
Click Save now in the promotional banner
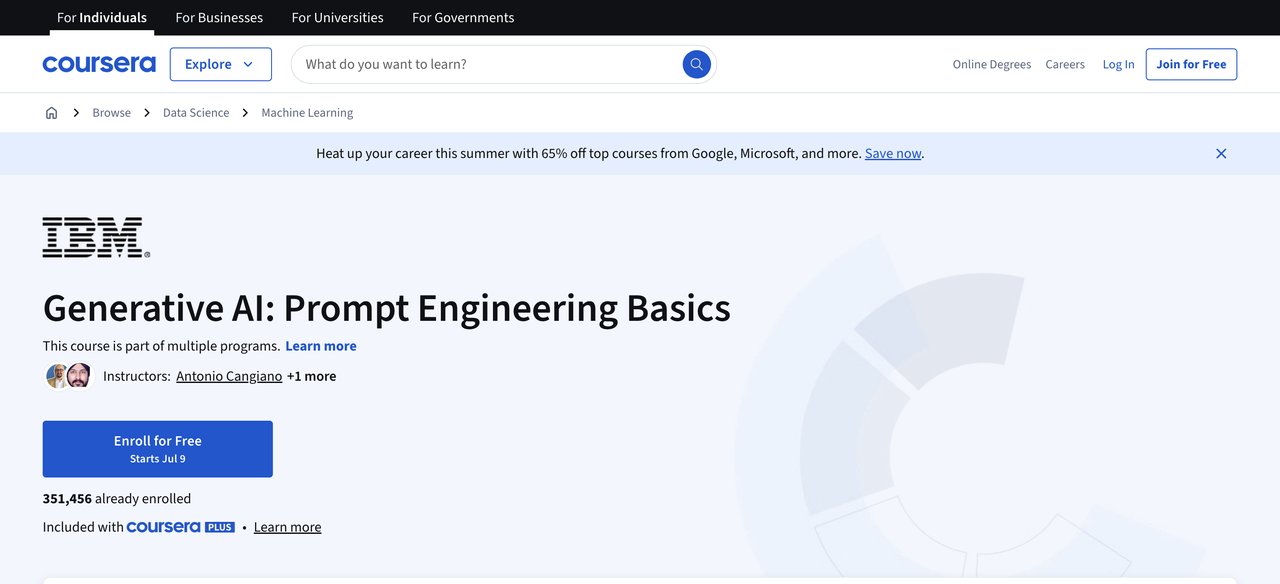[x=892, y=152]
